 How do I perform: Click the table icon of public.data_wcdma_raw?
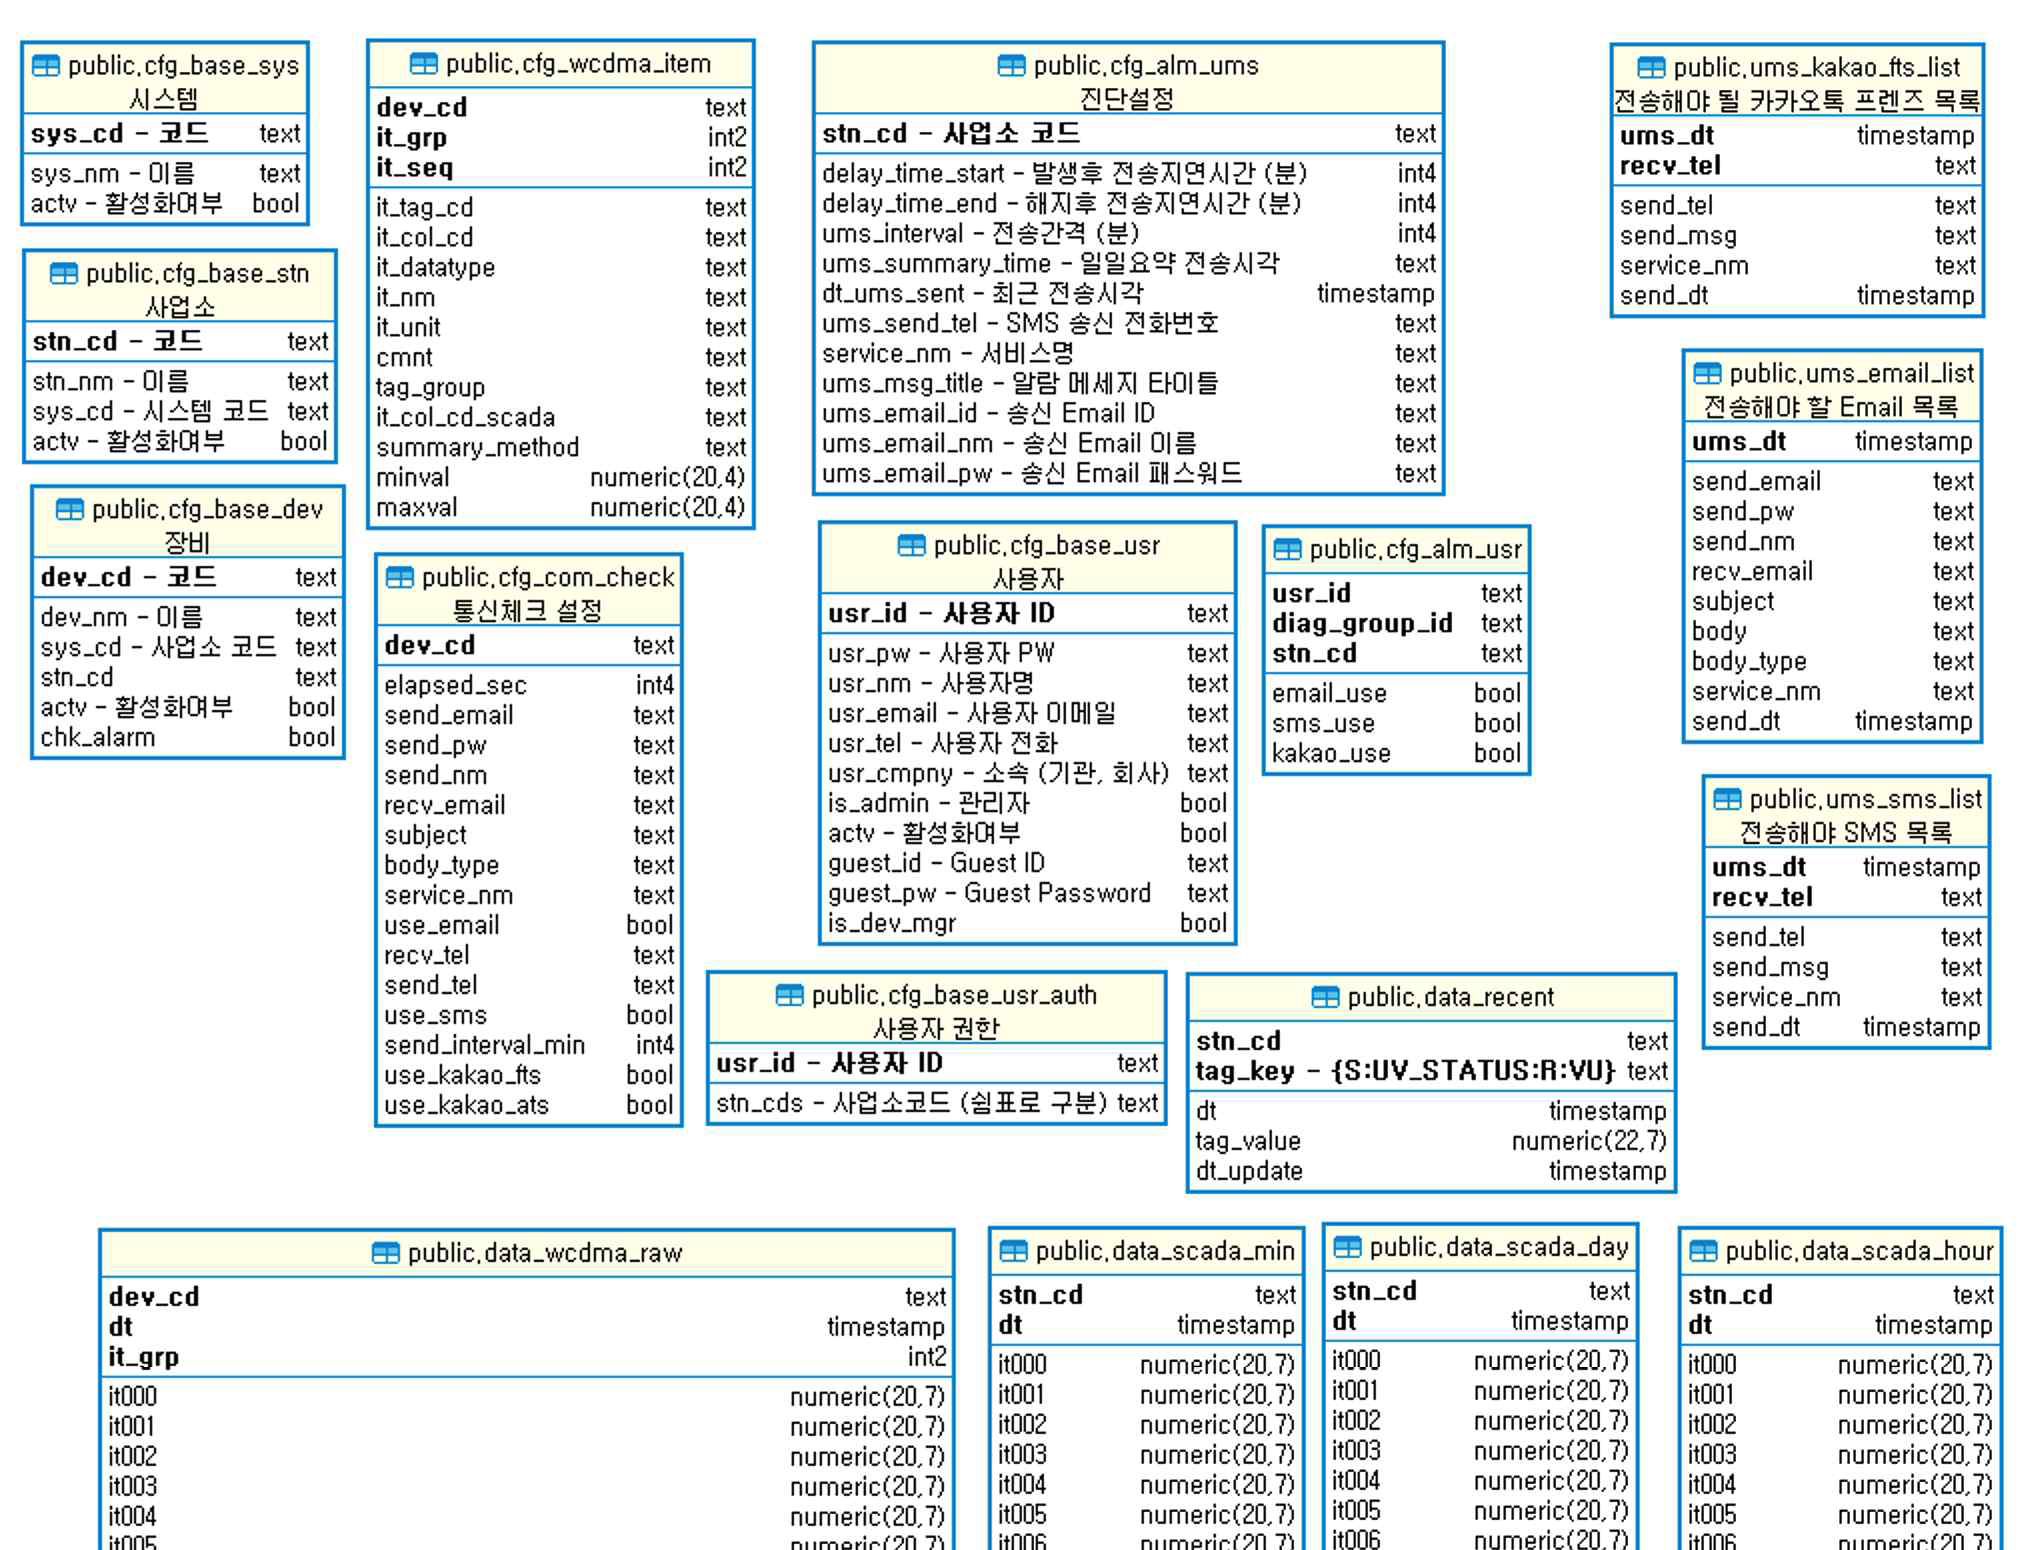click(386, 1254)
